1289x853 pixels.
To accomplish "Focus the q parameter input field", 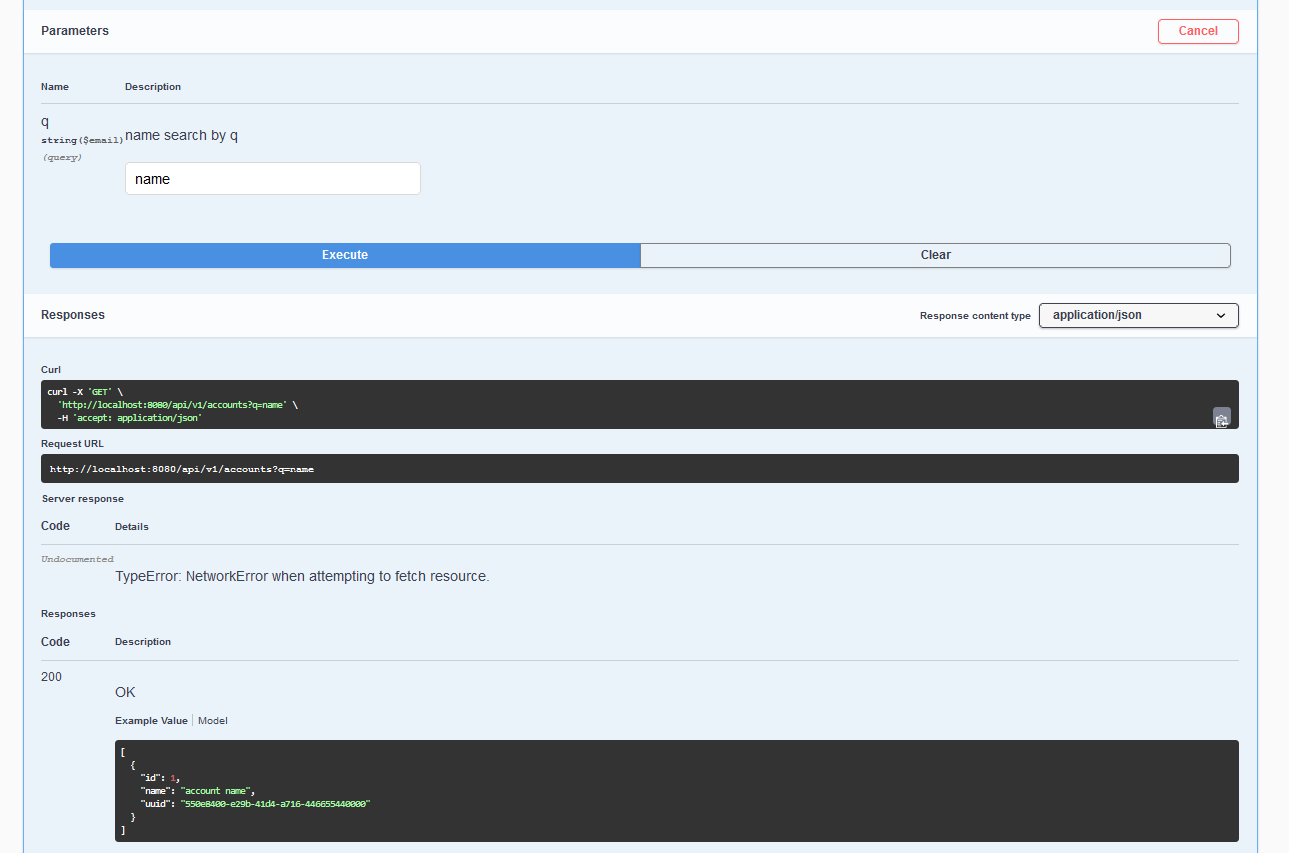I will click(272, 179).
